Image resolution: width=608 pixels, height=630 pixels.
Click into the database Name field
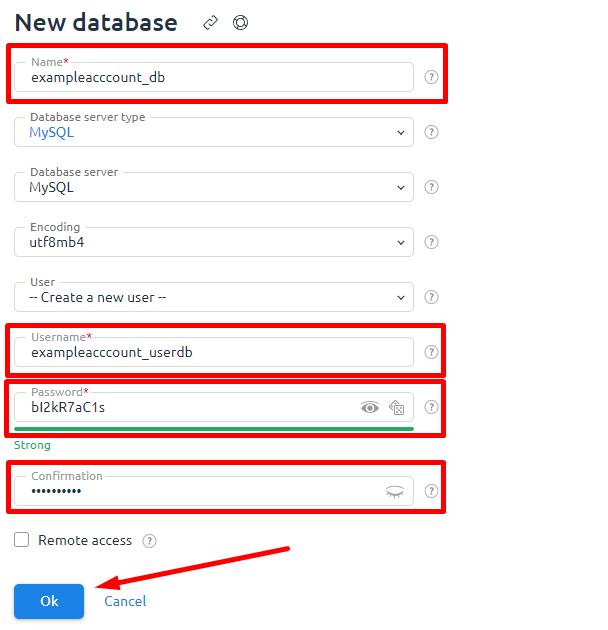pyautogui.click(x=214, y=77)
